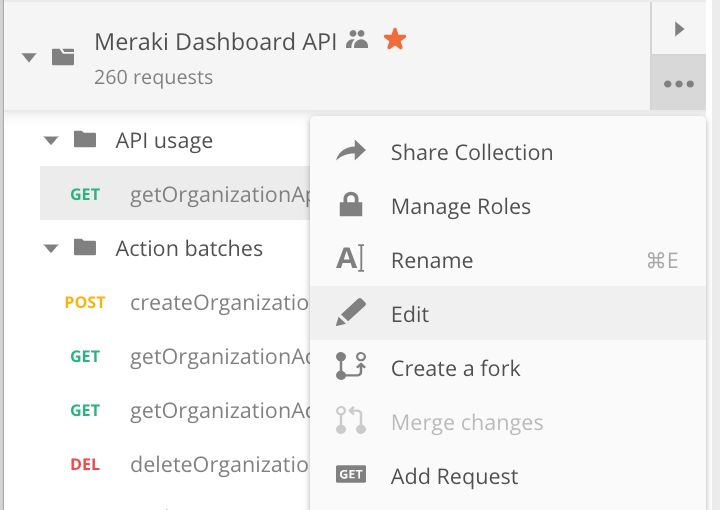726x510 pixels.
Task: Click the orange favorite star icon
Action: tap(395, 39)
